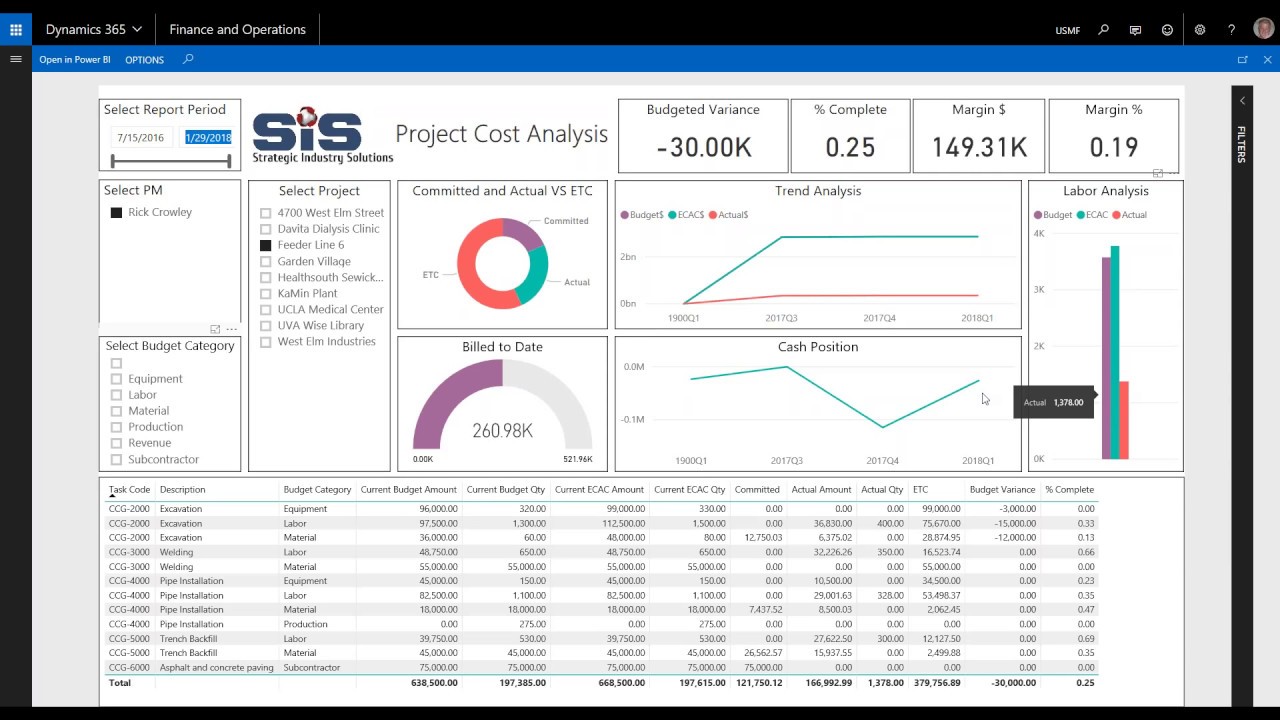The width and height of the screenshot is (1280, 720).
Task: Click focus mode icon below Select PM
Action: pyautogui.click(x=215, y=329)
